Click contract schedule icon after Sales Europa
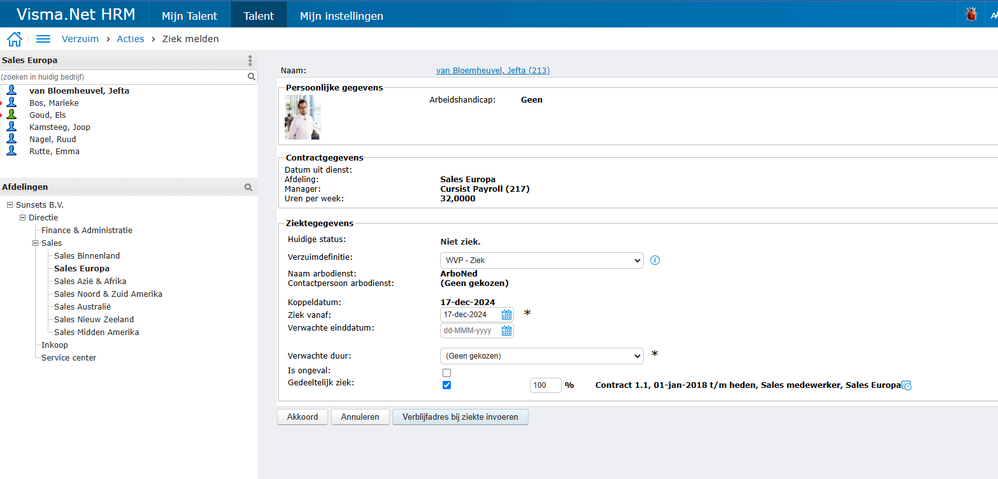This screenshot has width=998, height=479. click(x=907, y=385)
